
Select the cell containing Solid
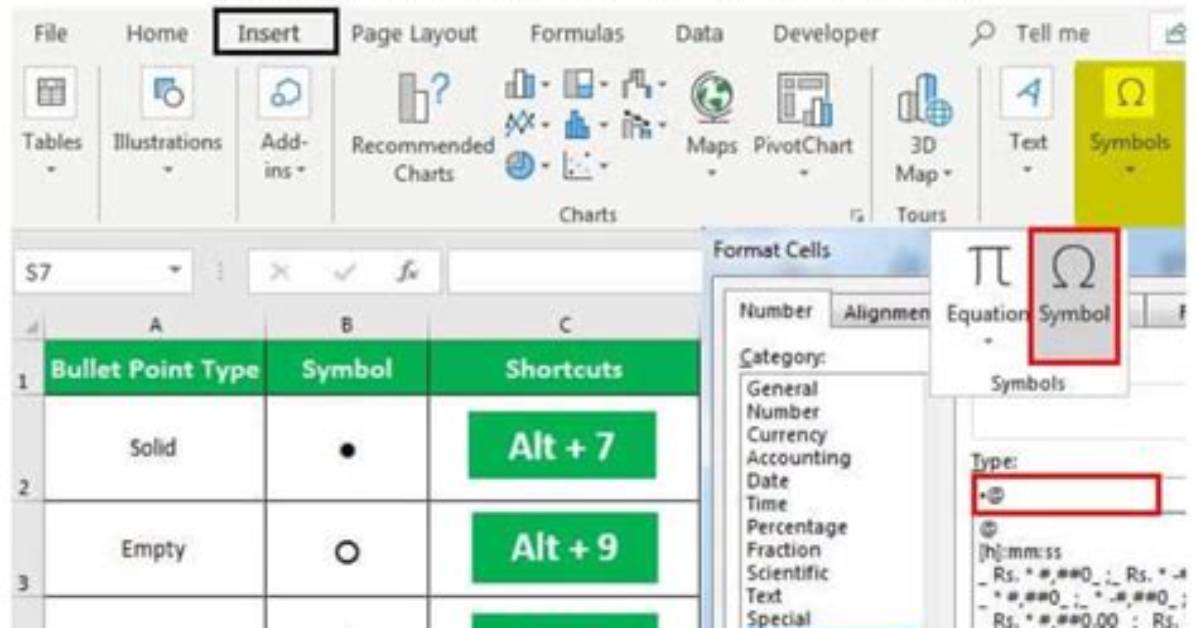click(155, 447)
